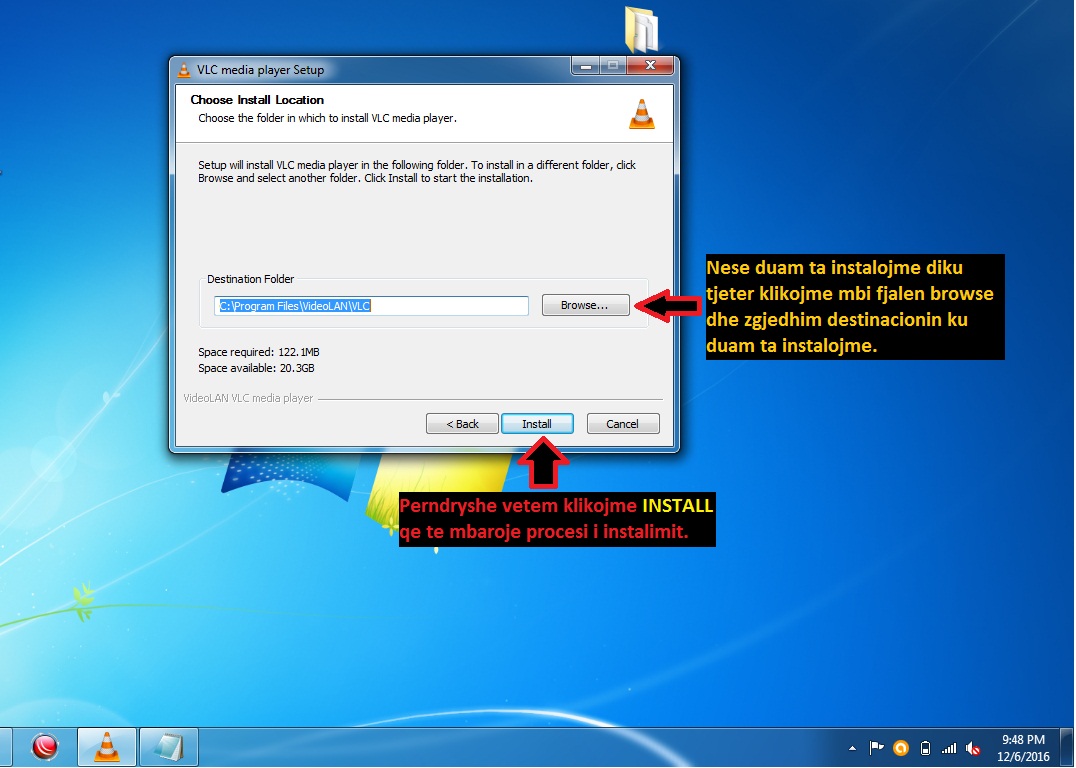Click the orange Avast tray icon
Image resolution: width=1076 pixels, height=768 pixels.
[901, 748]
